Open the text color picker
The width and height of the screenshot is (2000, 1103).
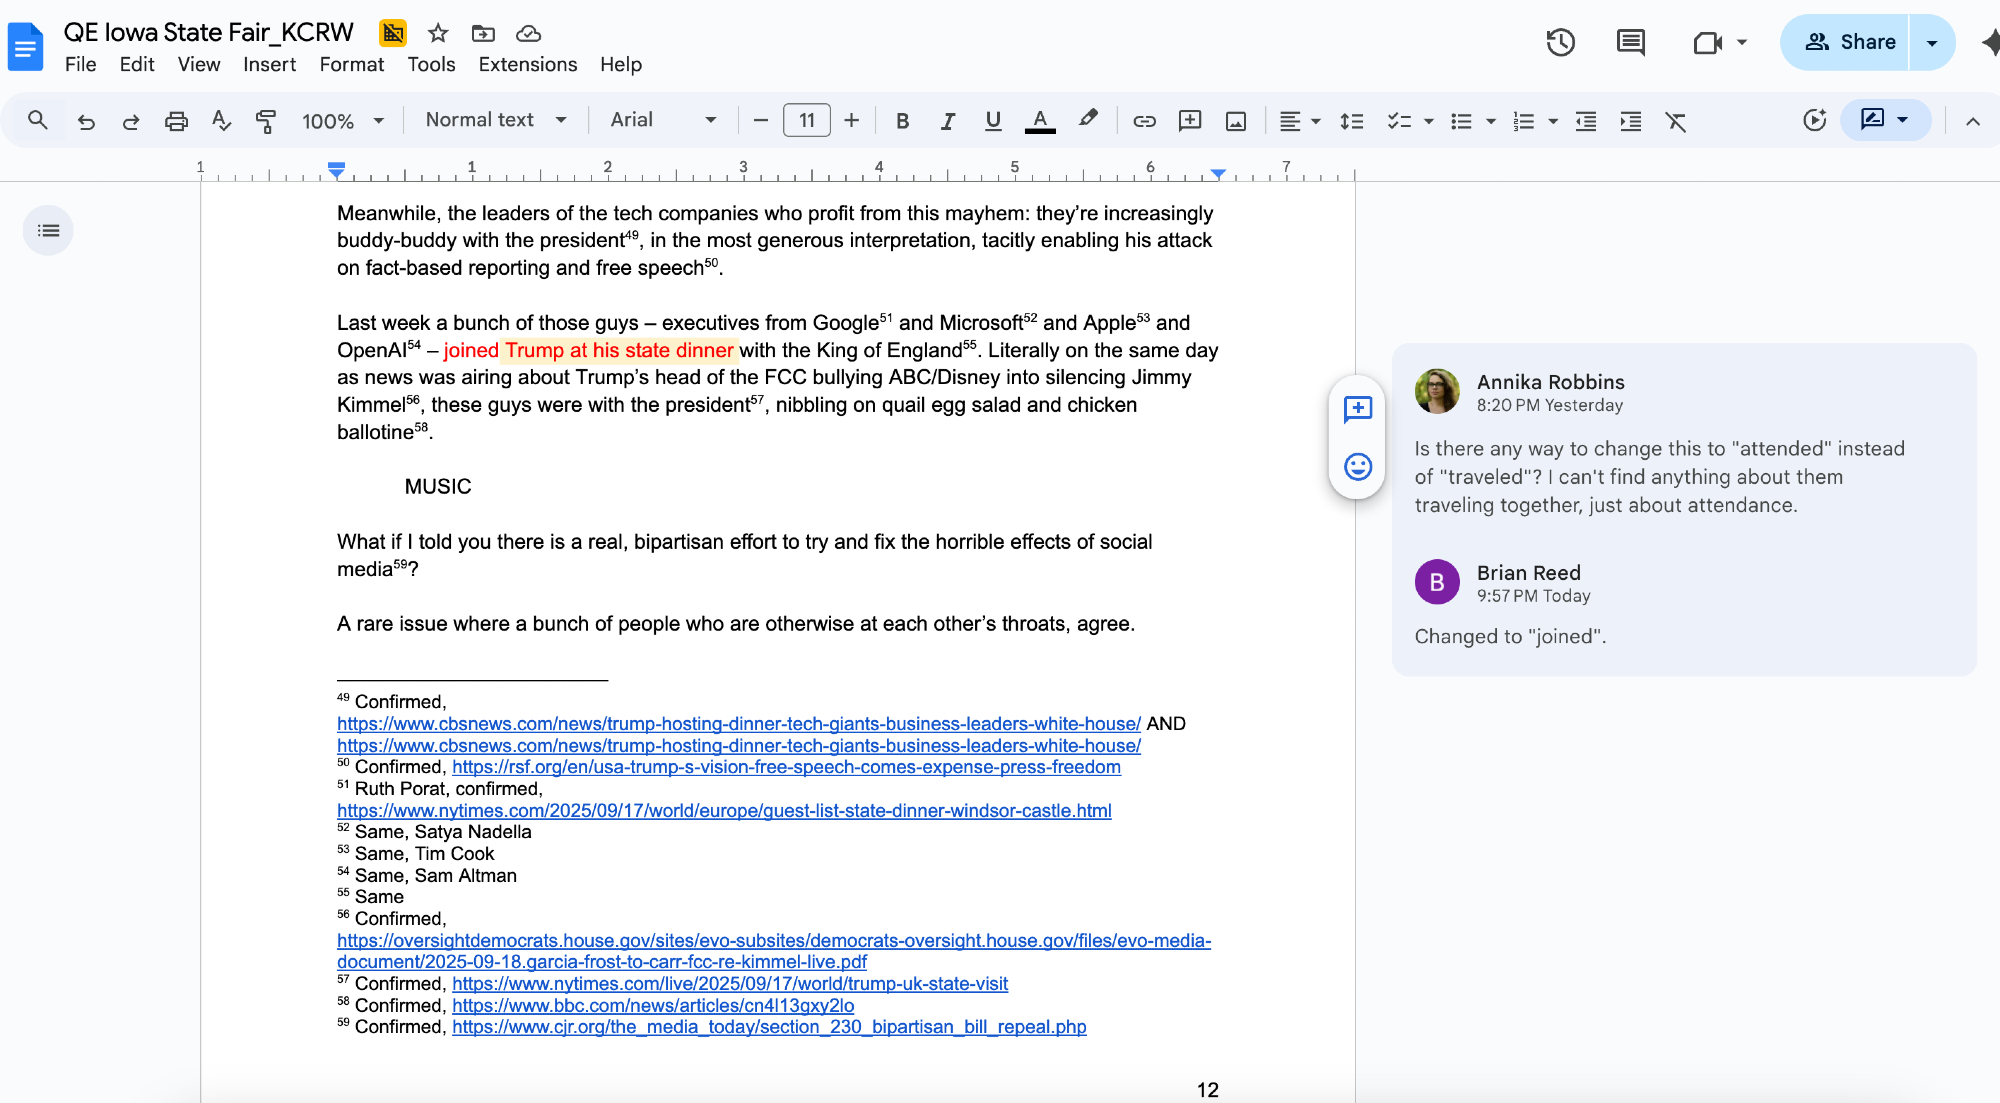pos(1040,121)
